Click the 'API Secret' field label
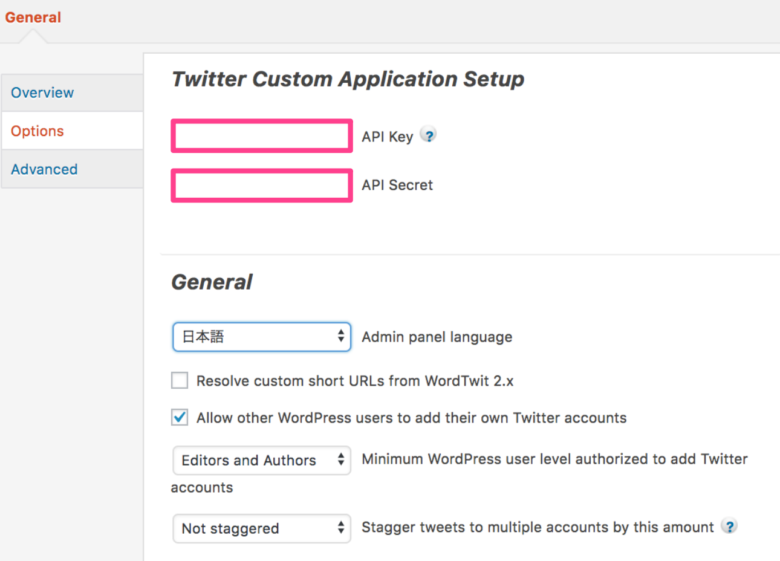This screenshot has width=780, height=561. coord(397,185)
